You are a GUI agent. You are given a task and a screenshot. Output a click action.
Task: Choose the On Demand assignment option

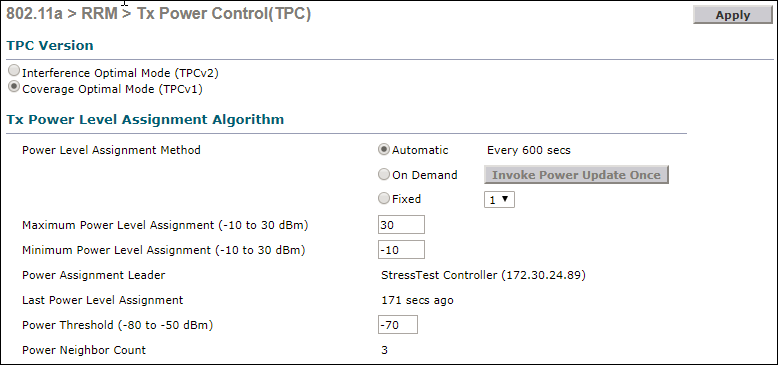(x=384, y=174)
